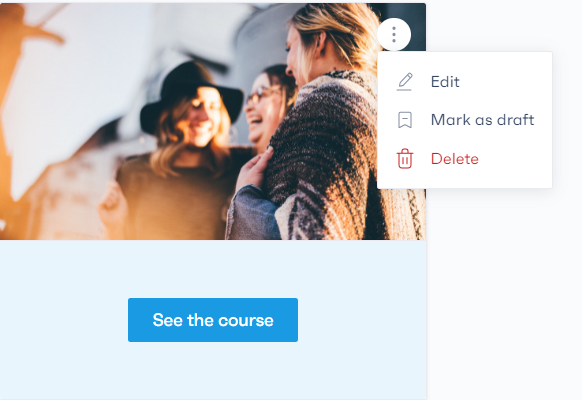Click the pencil Edit icon

click(405, 82)
